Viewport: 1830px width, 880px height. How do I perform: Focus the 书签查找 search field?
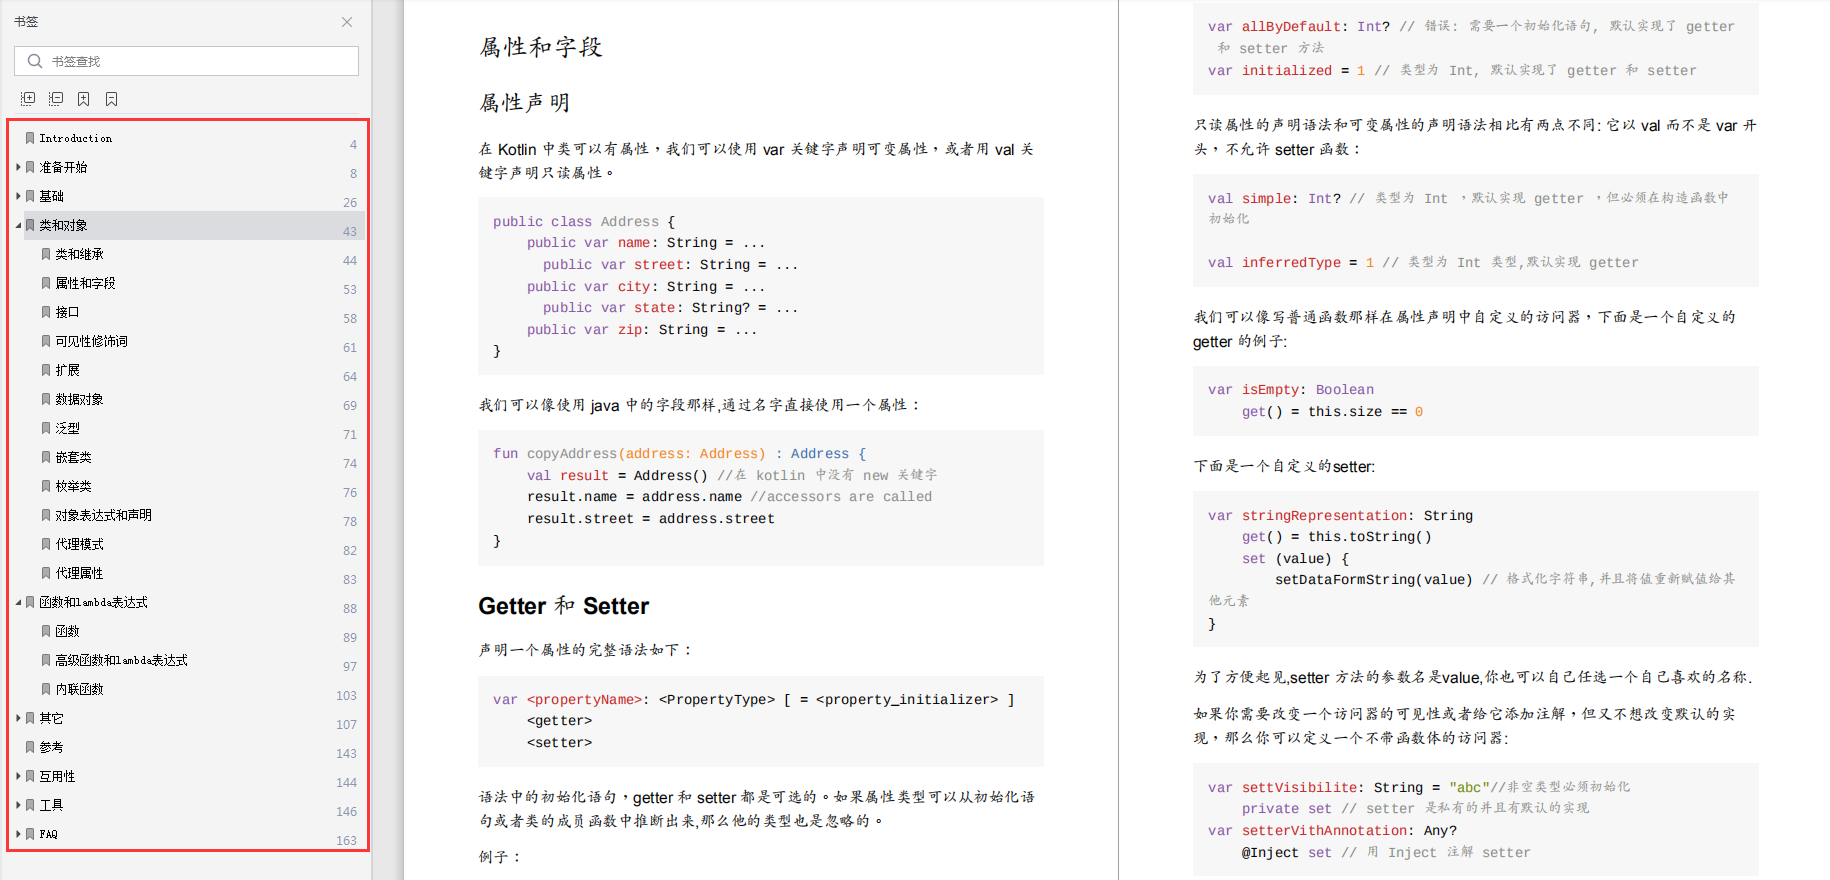point(186,61)
